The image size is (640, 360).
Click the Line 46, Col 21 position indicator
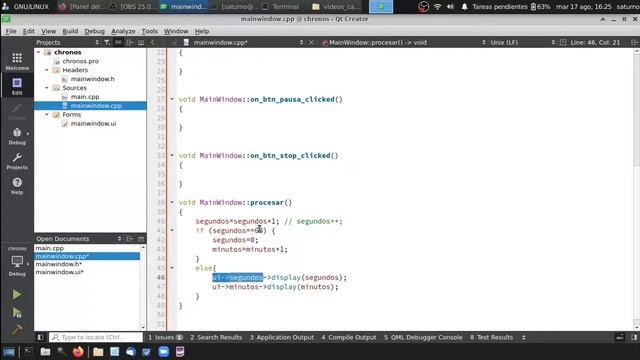pos(595,42)
